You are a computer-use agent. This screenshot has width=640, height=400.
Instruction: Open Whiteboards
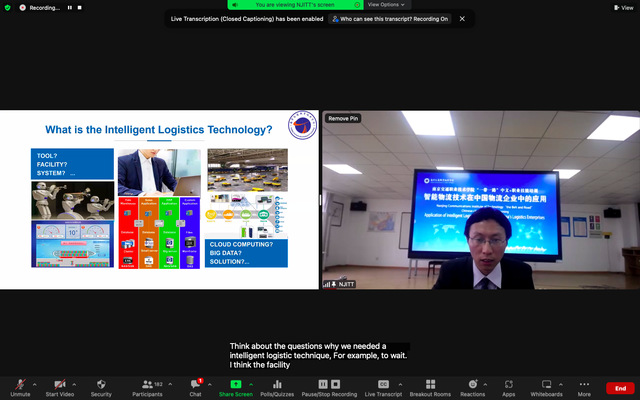pos(546,386)
